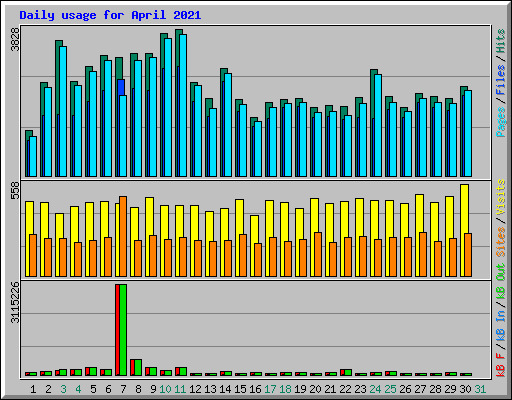Viewport: 512px width, 400px height.
Task: Click the cyan Pages bar for day 11
Action: [x=183, y=105]
